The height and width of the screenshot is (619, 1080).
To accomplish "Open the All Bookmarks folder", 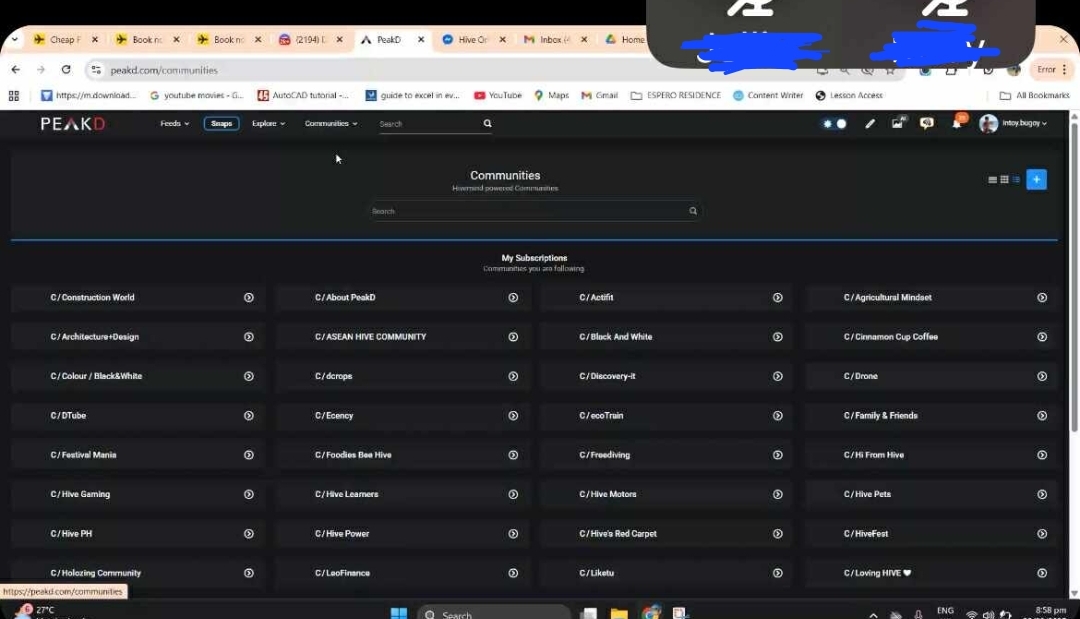I will (x=1035, y=95).
